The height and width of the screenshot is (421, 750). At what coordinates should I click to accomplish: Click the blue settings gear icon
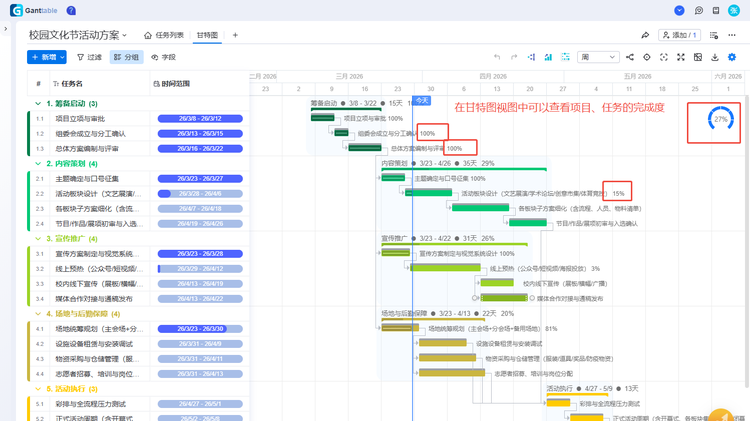pyautogui.click(x=732, y=57)
